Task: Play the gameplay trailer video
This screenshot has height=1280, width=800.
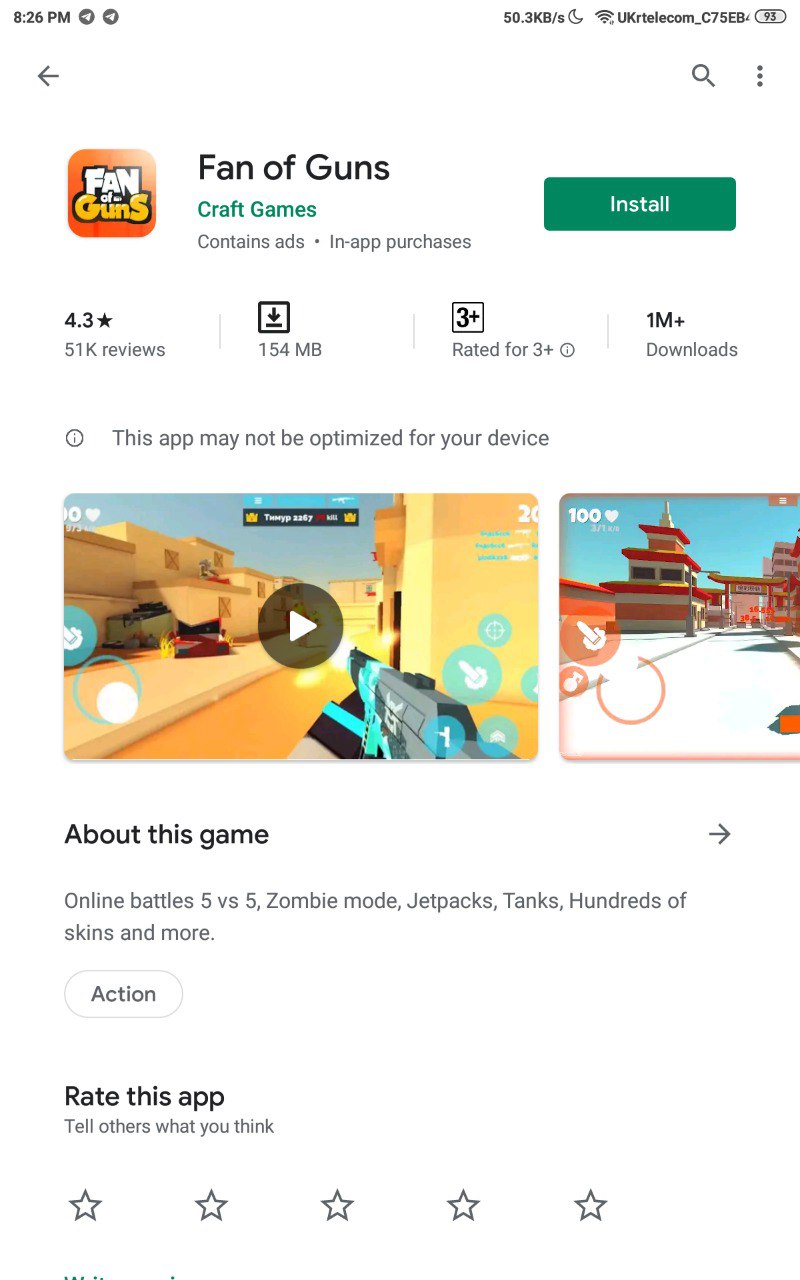Action: [x=301, y=627]
